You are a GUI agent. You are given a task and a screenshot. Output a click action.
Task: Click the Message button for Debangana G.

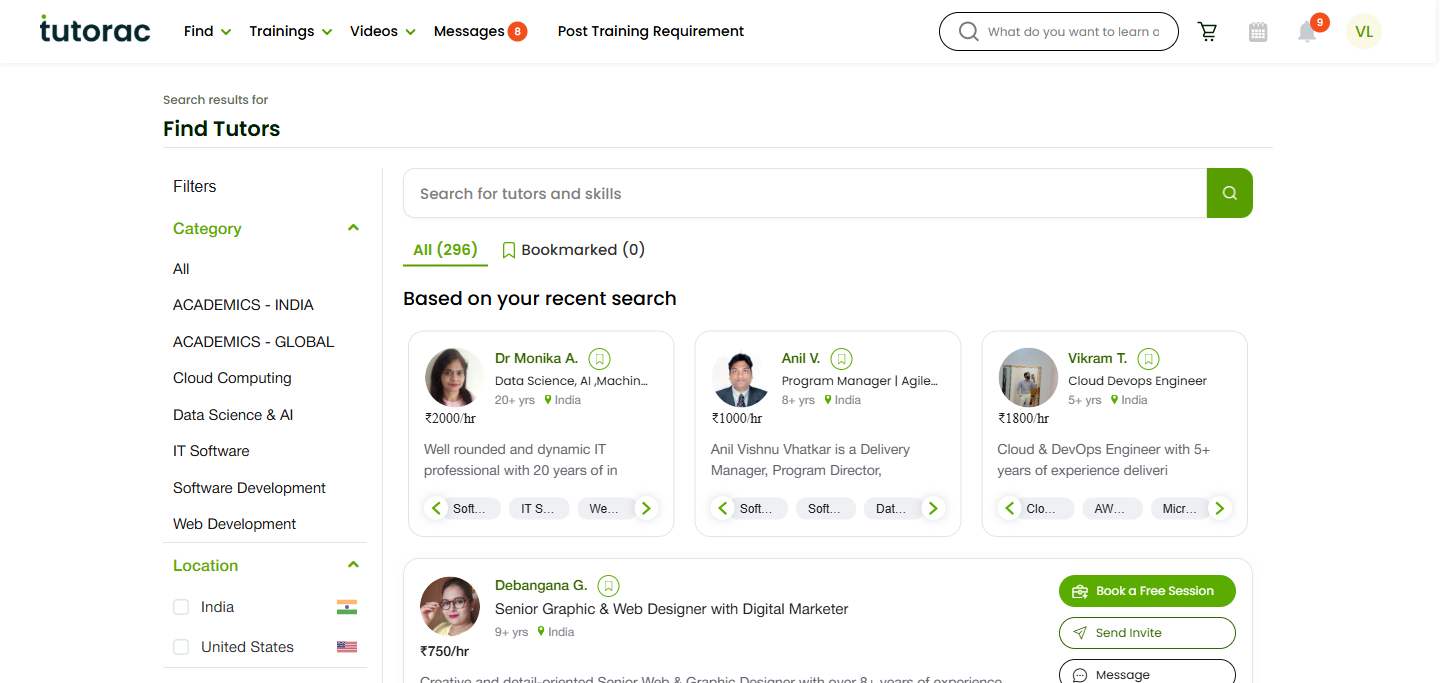pyautogui.click(x=1147, y=672)
